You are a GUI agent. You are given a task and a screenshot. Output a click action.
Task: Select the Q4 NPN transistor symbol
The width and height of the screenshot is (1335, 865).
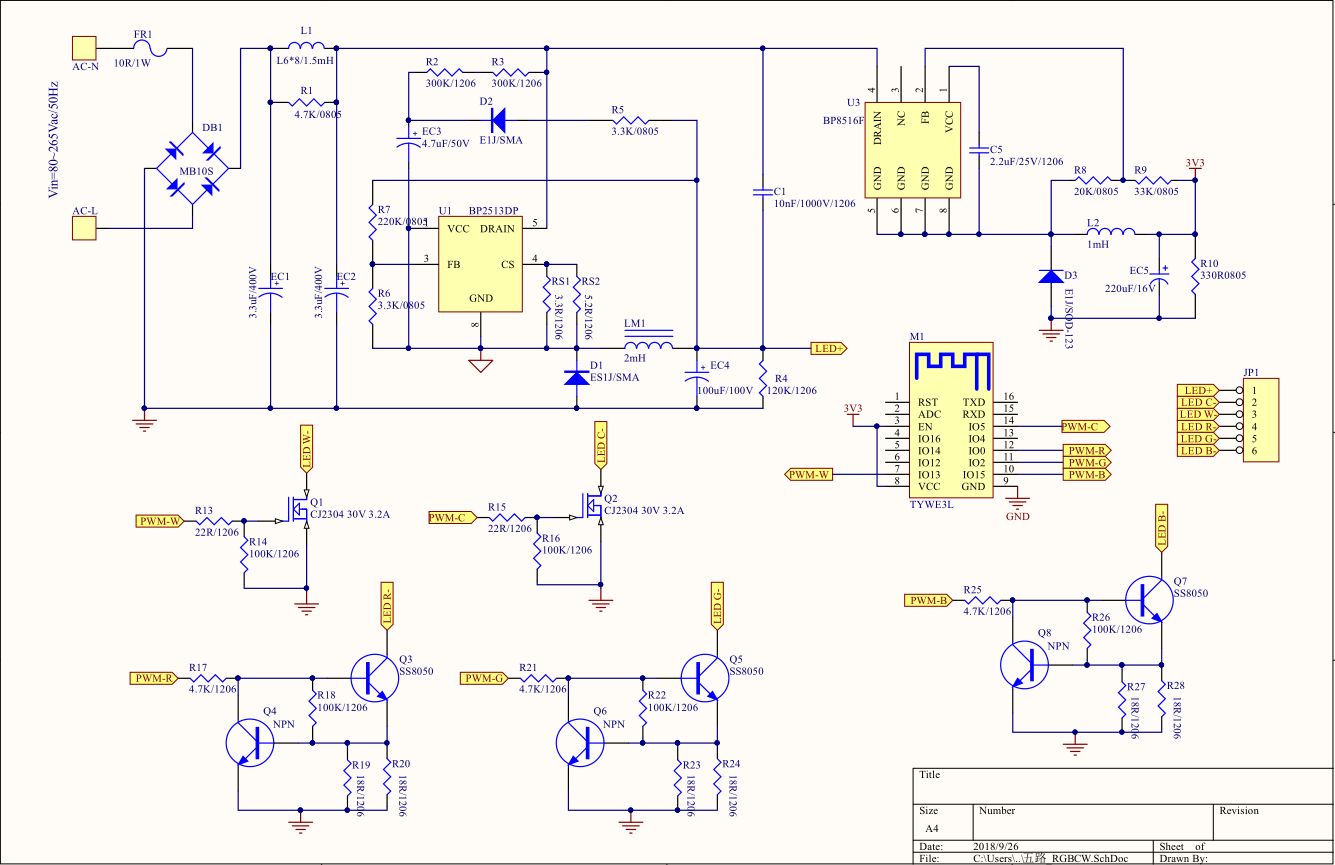point(250,743)
